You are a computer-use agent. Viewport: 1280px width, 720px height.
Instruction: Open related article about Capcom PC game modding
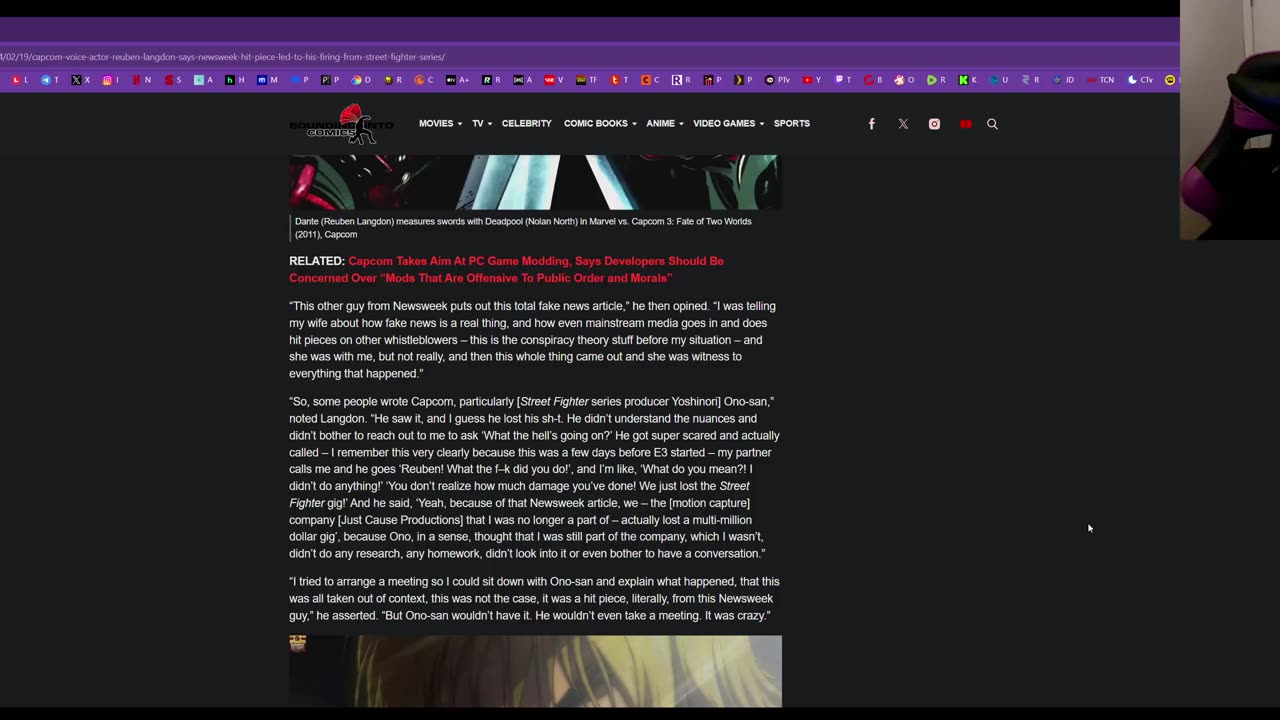[507, 269]
